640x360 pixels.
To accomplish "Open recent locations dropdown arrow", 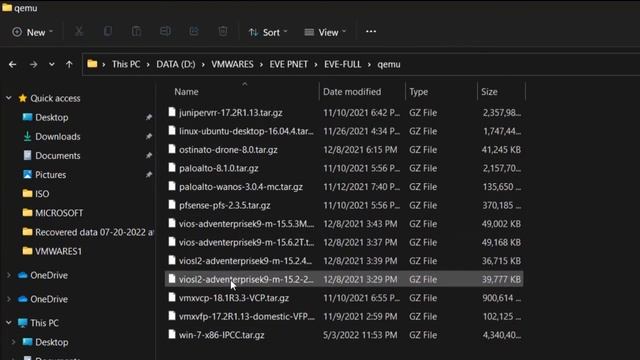I will (x=51, y=64).
